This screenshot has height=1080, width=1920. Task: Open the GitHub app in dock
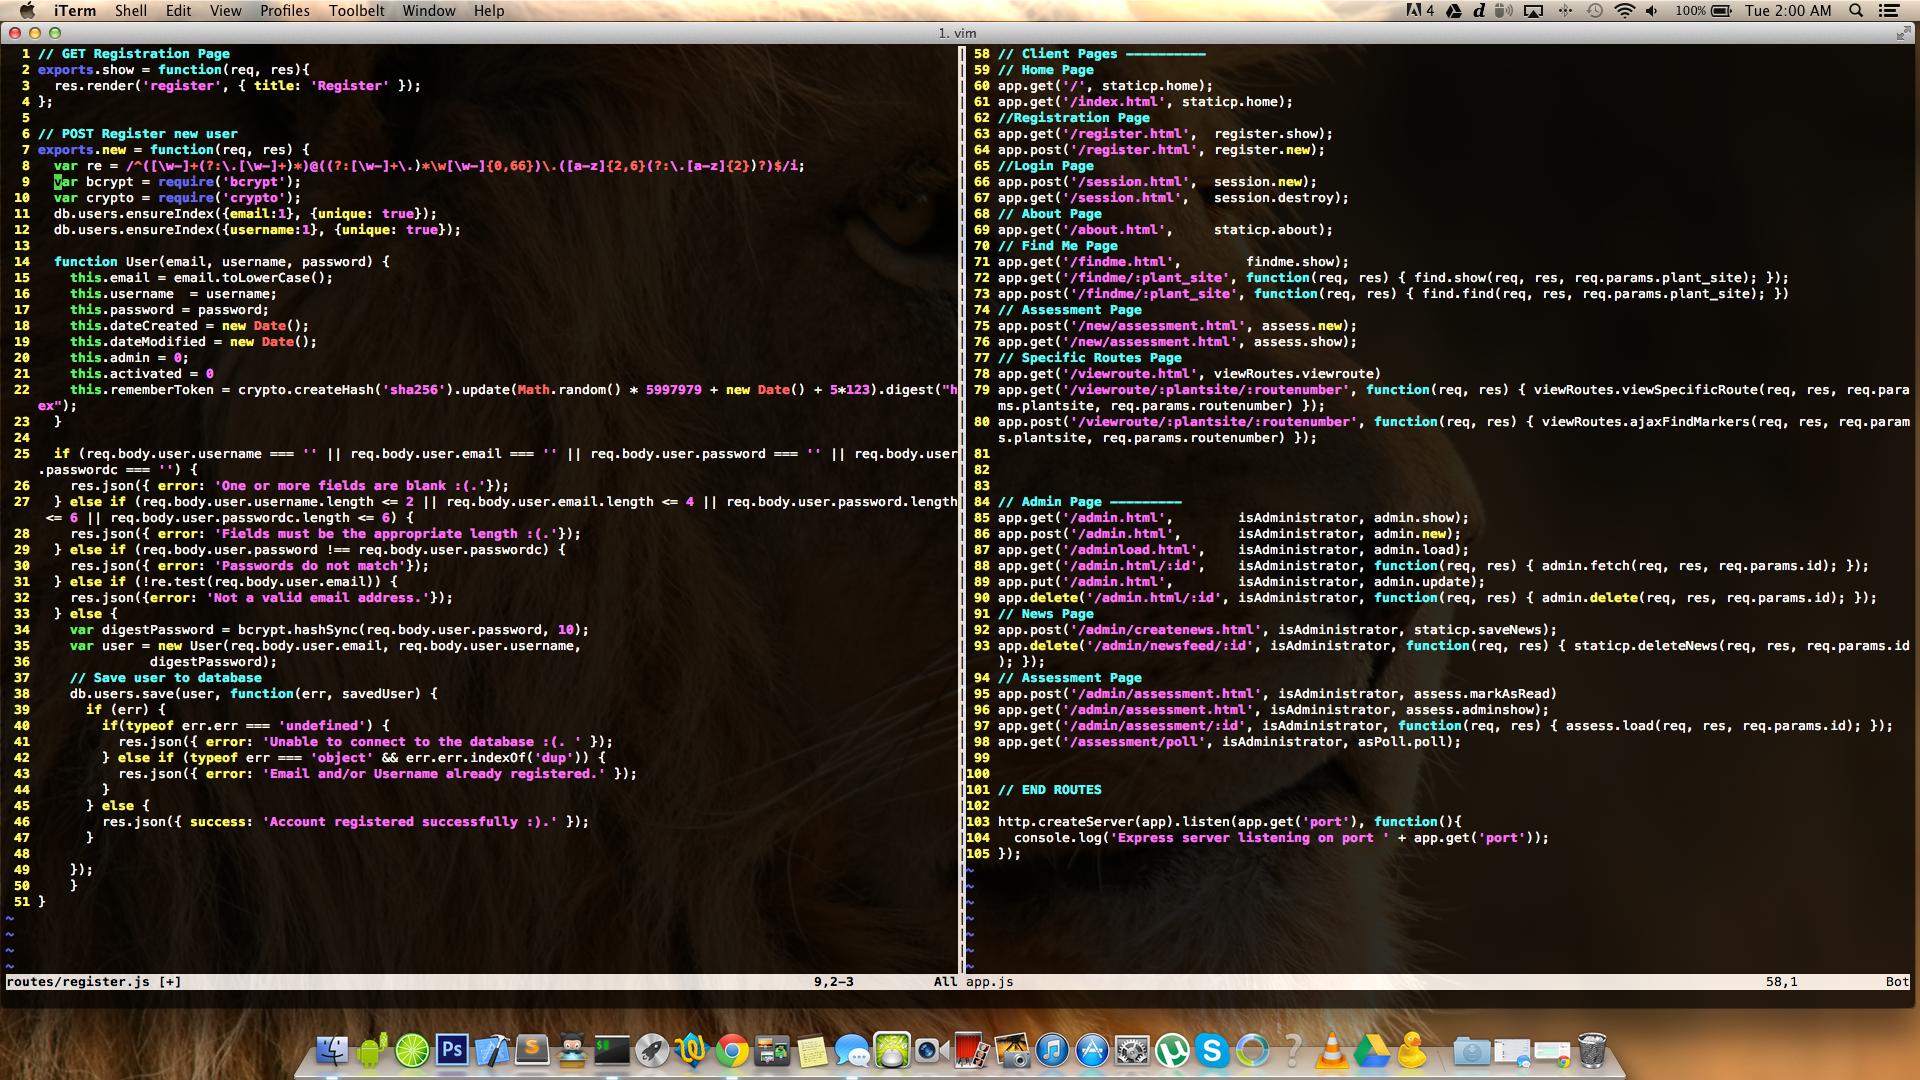572,1050
